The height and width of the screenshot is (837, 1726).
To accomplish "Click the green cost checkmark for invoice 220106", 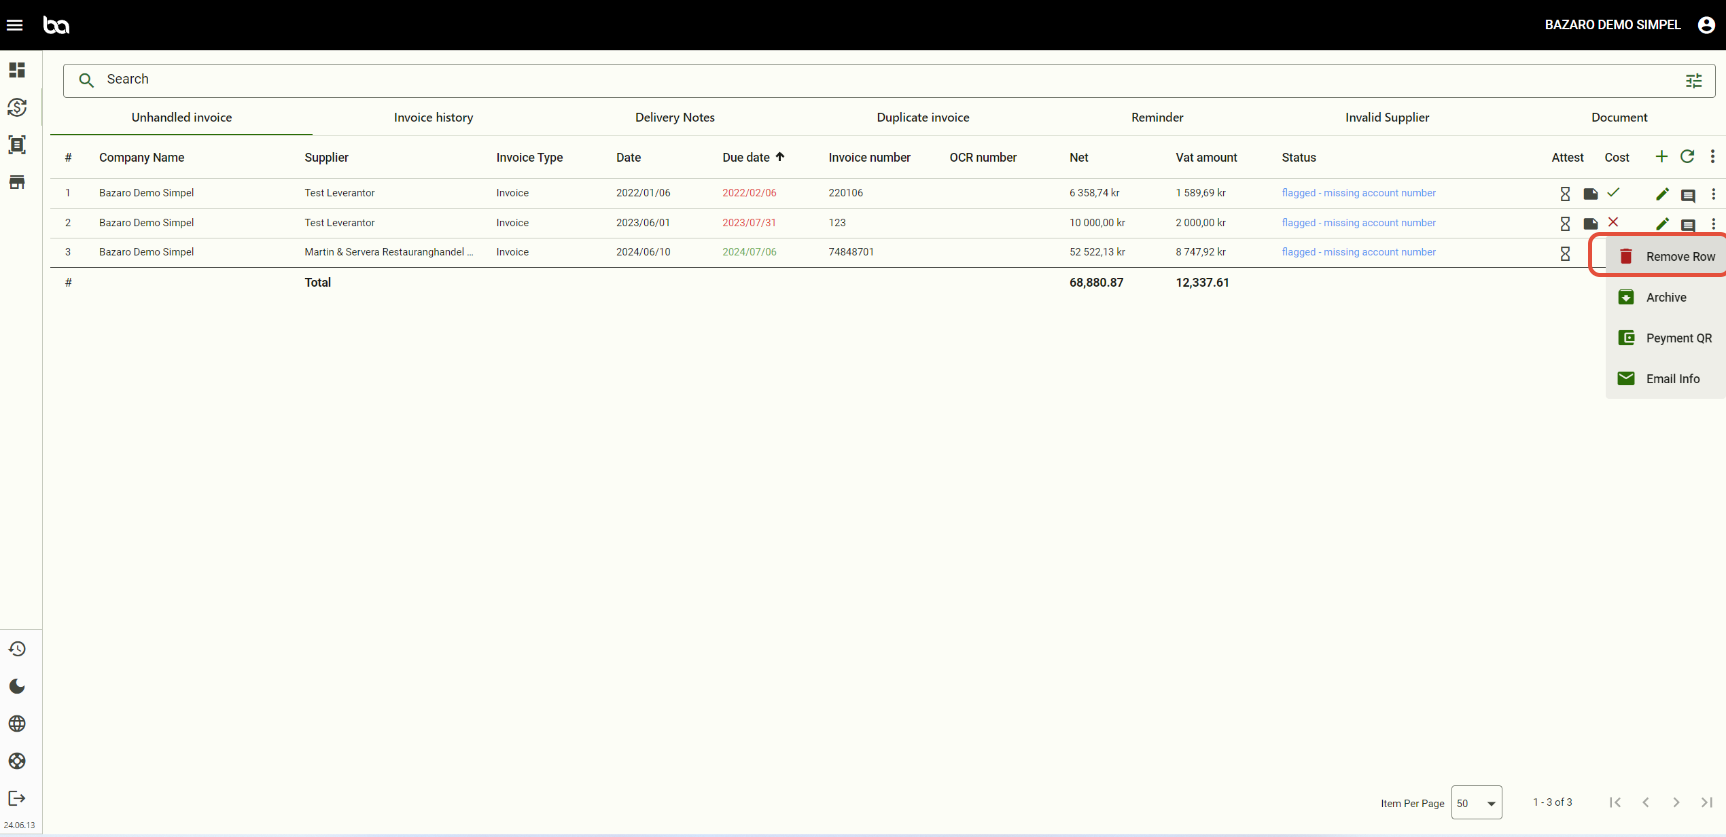I will click(x=1613, y=192).
